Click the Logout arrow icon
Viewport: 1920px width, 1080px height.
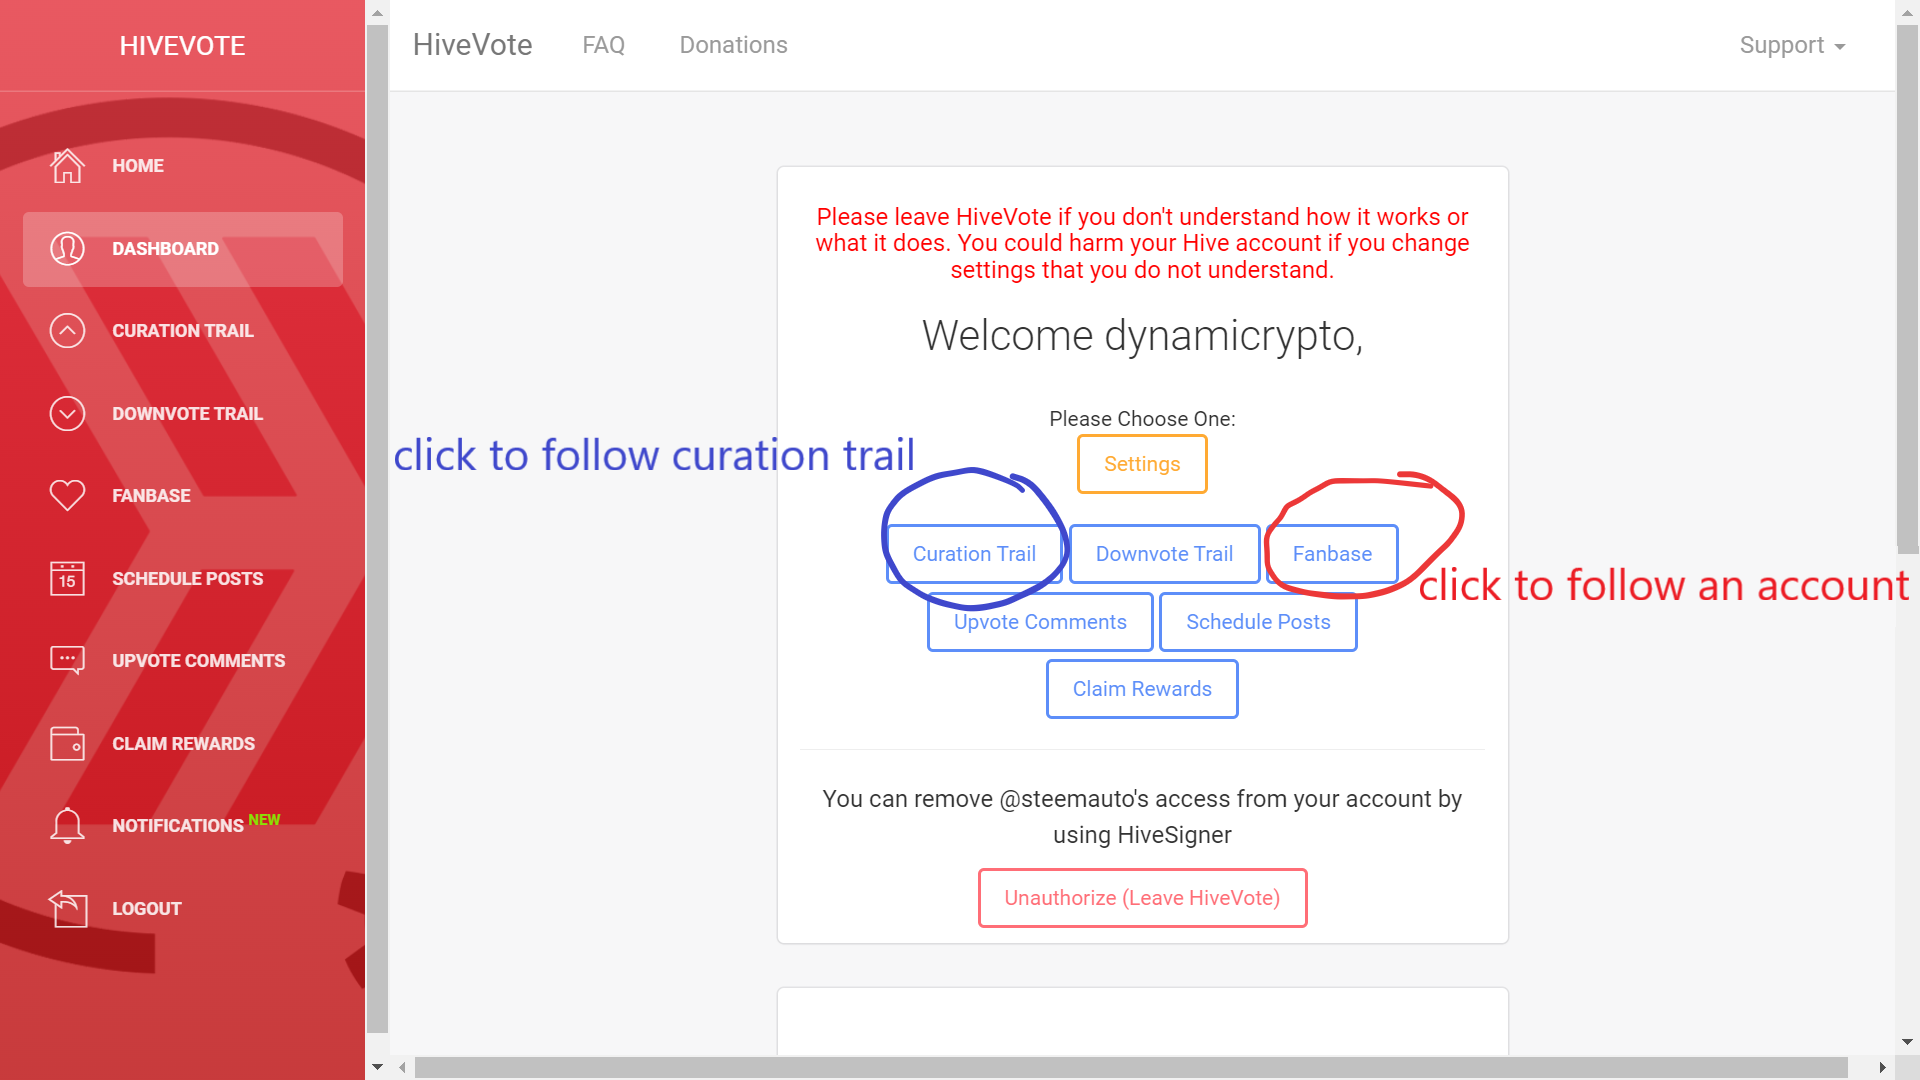[x=67, y=909]
